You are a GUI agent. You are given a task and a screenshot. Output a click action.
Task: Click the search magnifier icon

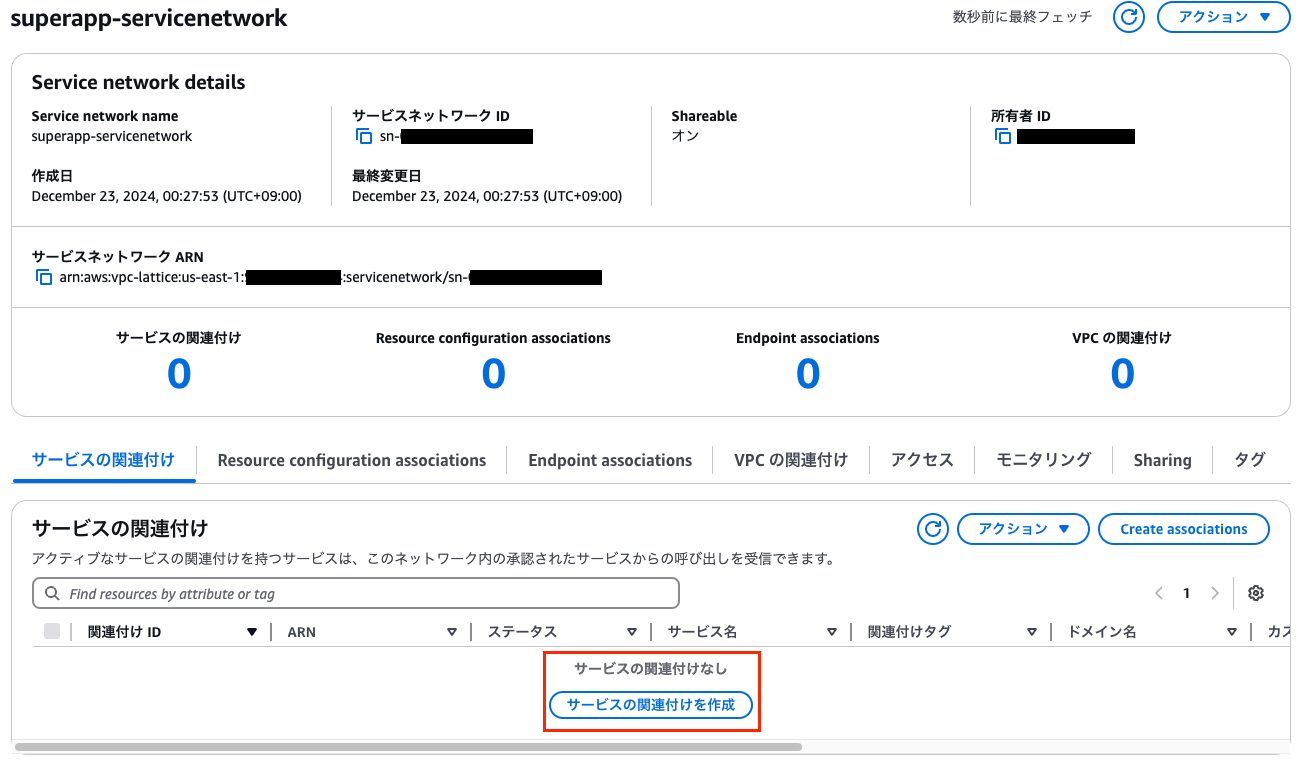52,593
